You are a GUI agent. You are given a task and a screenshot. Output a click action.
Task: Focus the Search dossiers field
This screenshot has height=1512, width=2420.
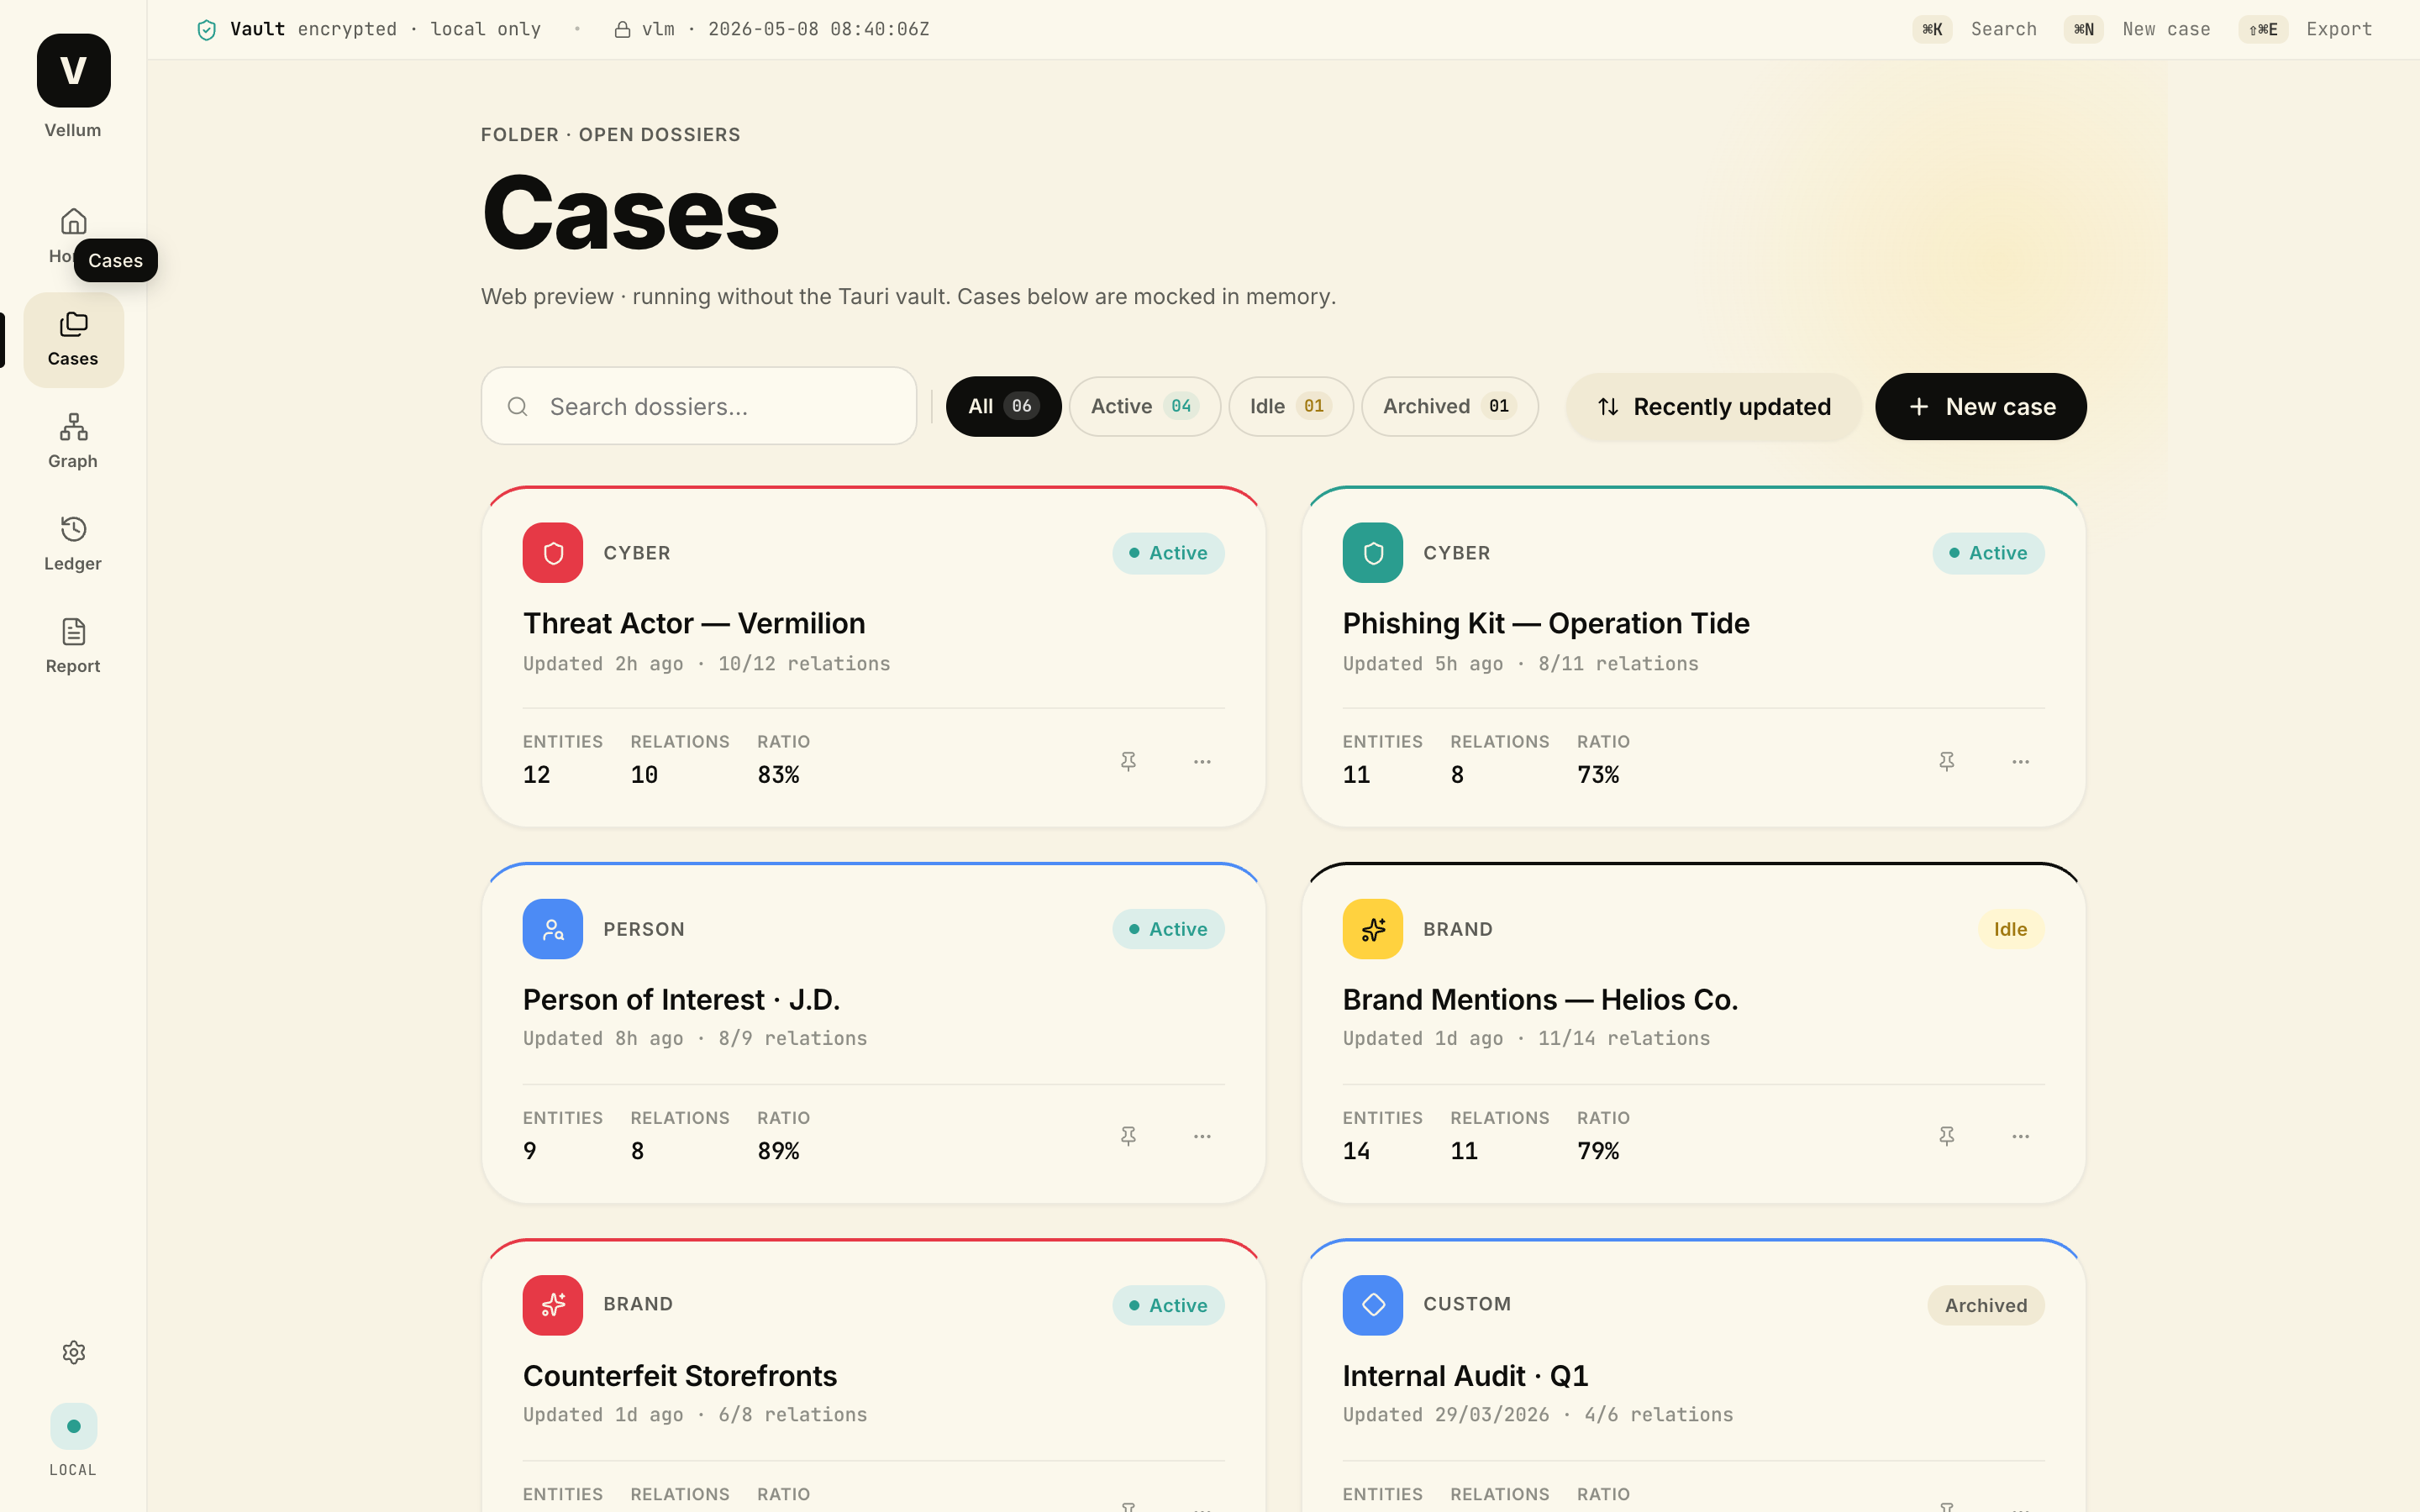click(699, 406)
